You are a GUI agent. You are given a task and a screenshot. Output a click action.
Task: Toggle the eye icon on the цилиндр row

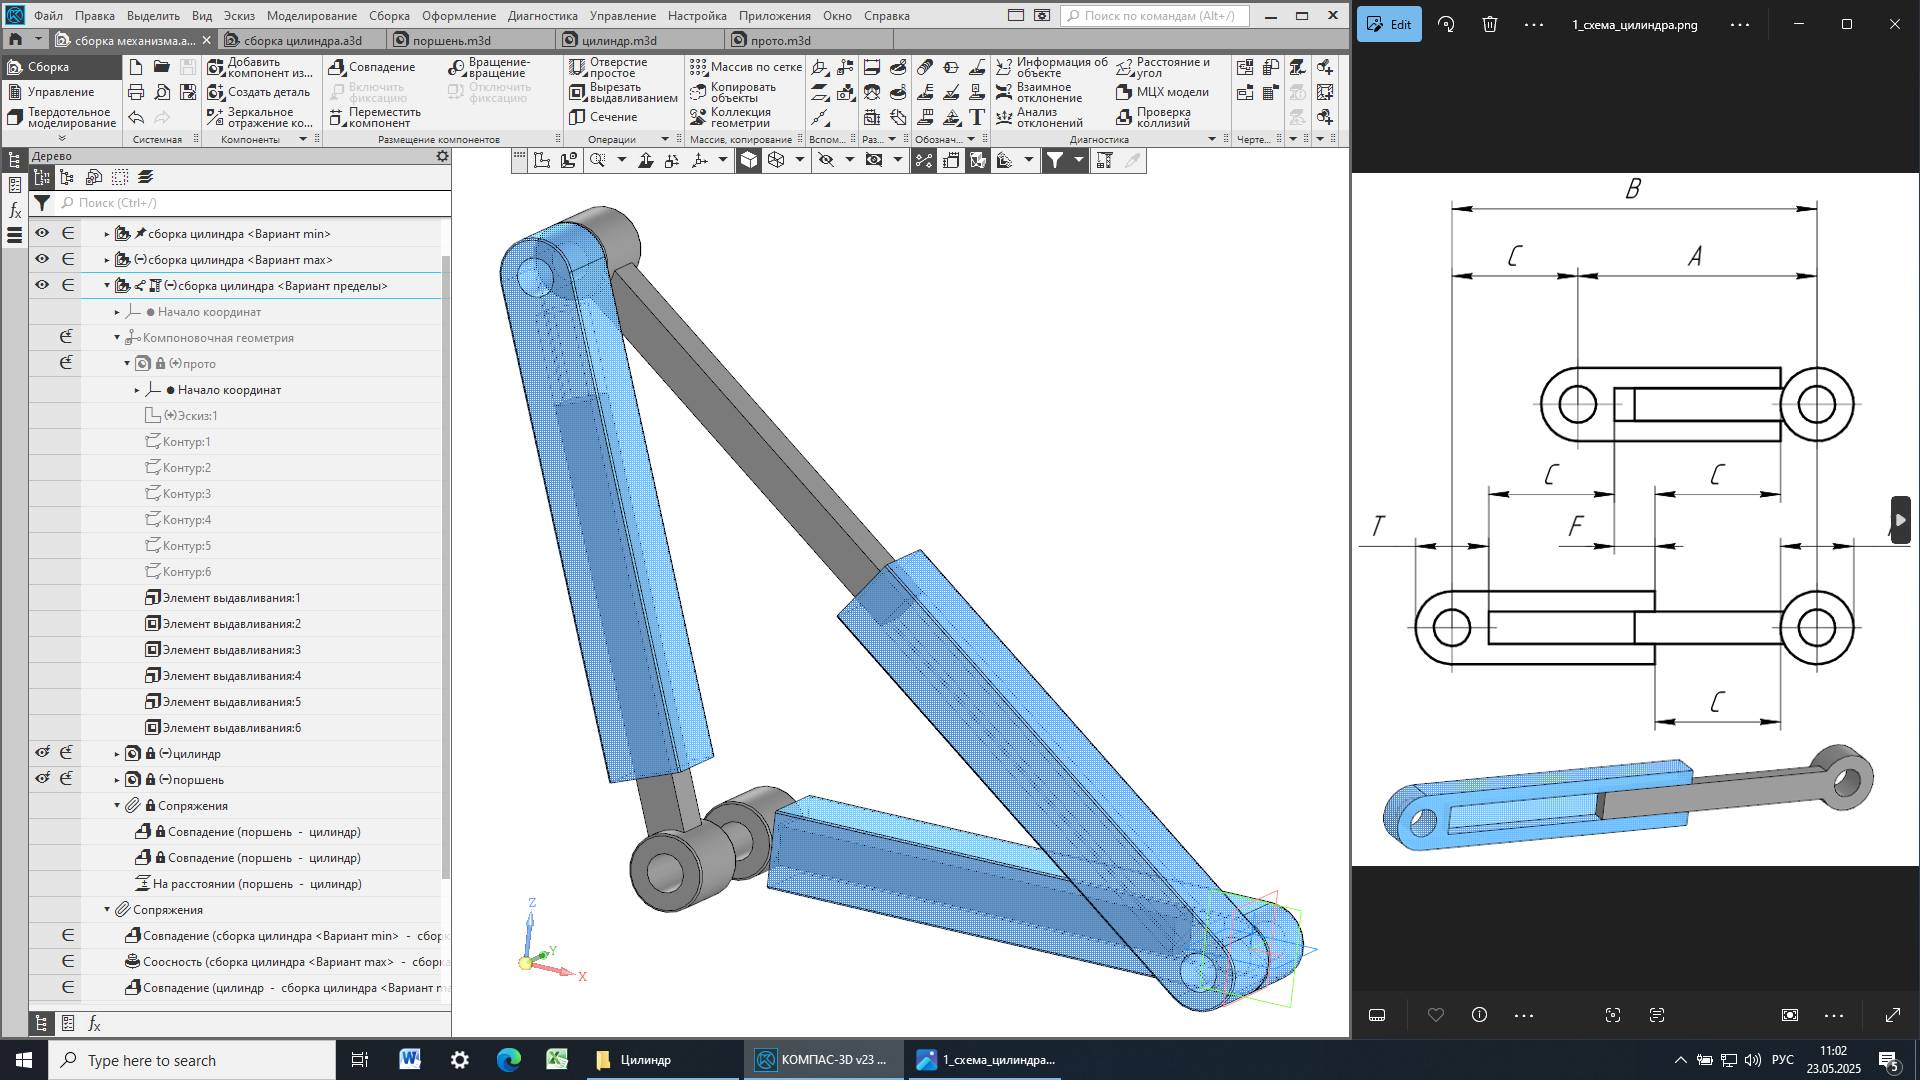coord(42,753)
